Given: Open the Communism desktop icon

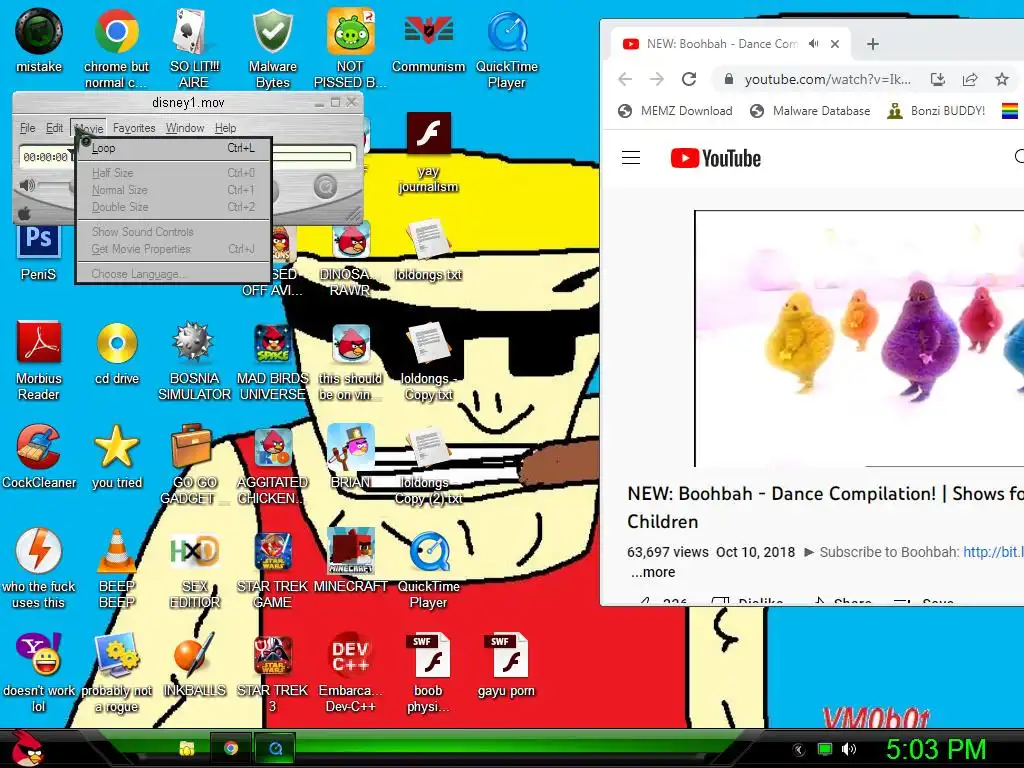Looking at the screenshot, I should (428, 31).
